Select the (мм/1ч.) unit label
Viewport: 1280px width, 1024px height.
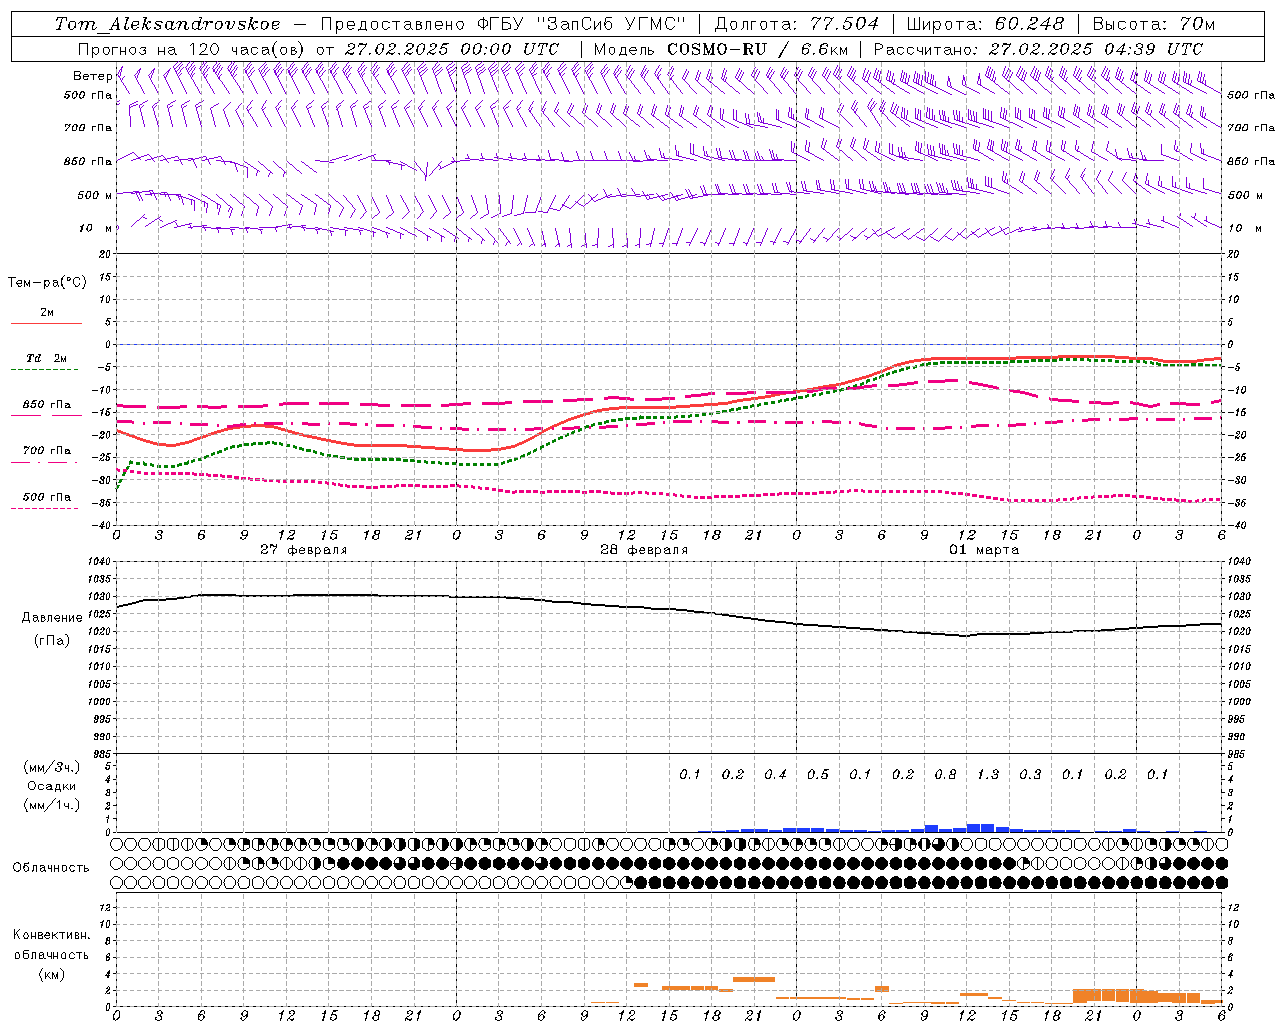(52, 805)
